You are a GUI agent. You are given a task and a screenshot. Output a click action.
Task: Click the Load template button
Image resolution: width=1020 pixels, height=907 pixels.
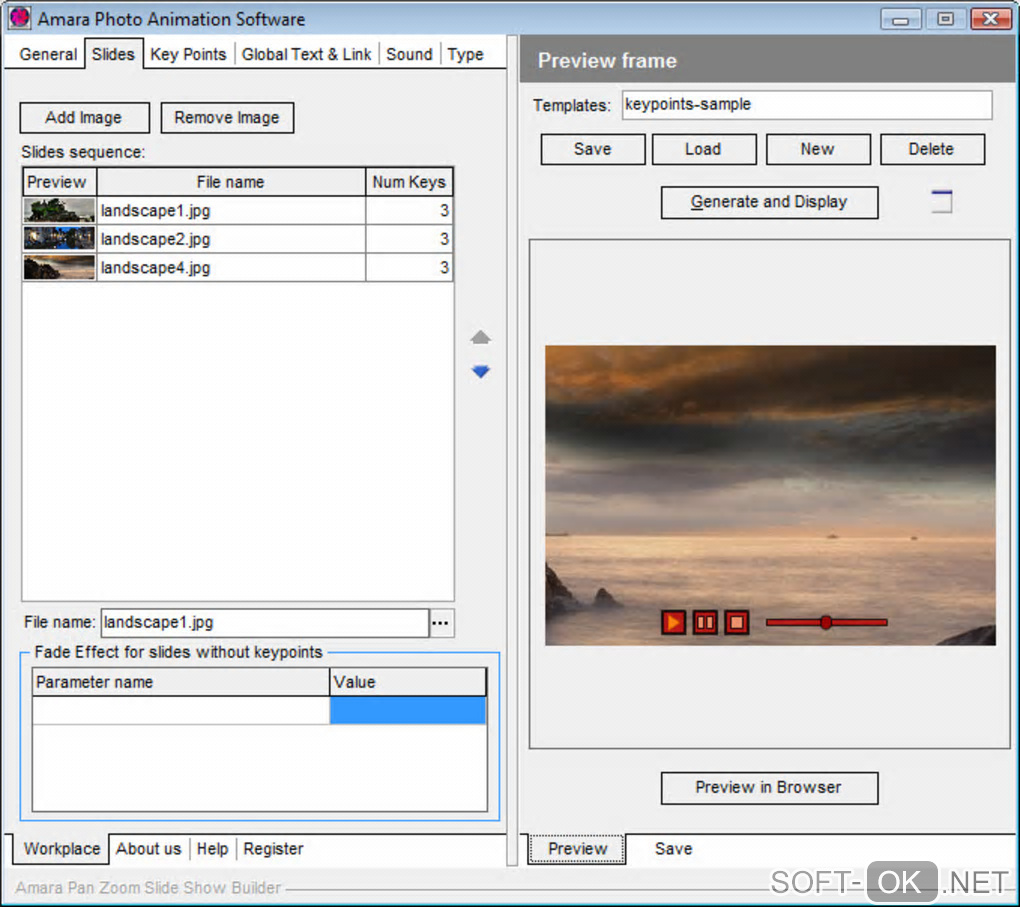click(x=704, y=149)
